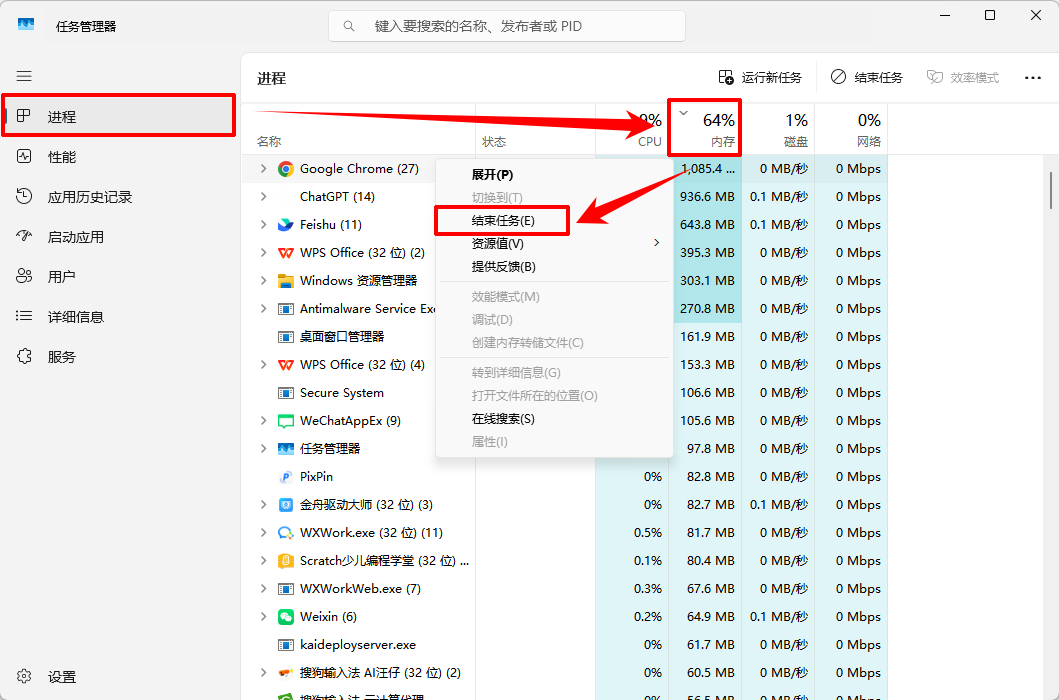Open the hamburger navigation menu
1059x700 pixels.
pos(24,76)
